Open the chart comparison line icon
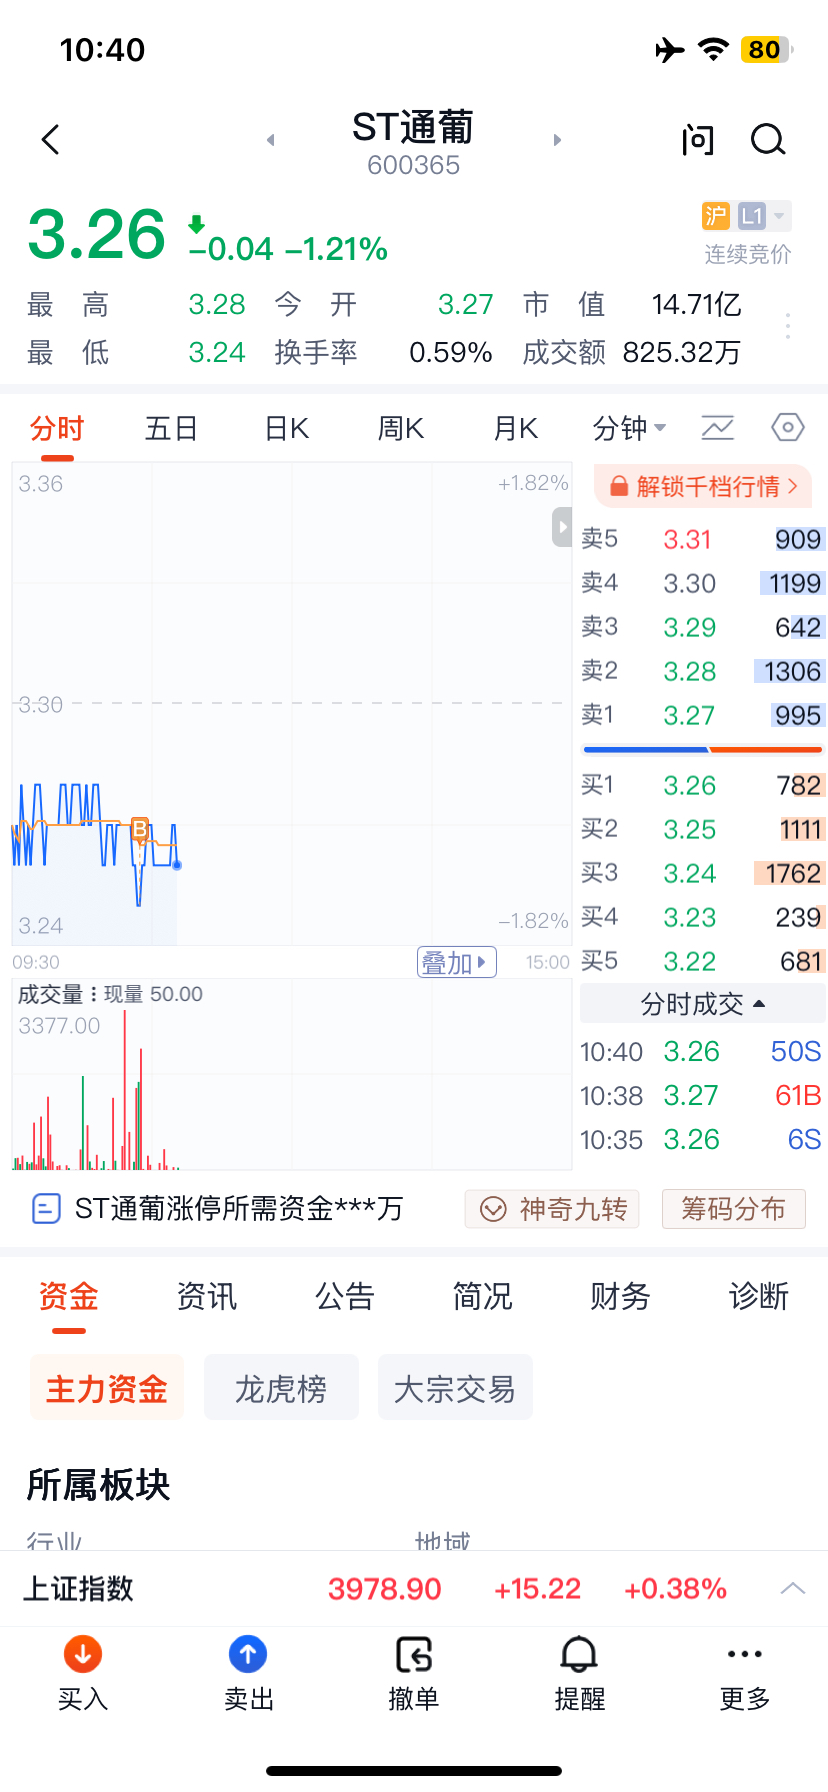Image resolution: width=828 pixels, height=1792 pixels. pos(717,428)
